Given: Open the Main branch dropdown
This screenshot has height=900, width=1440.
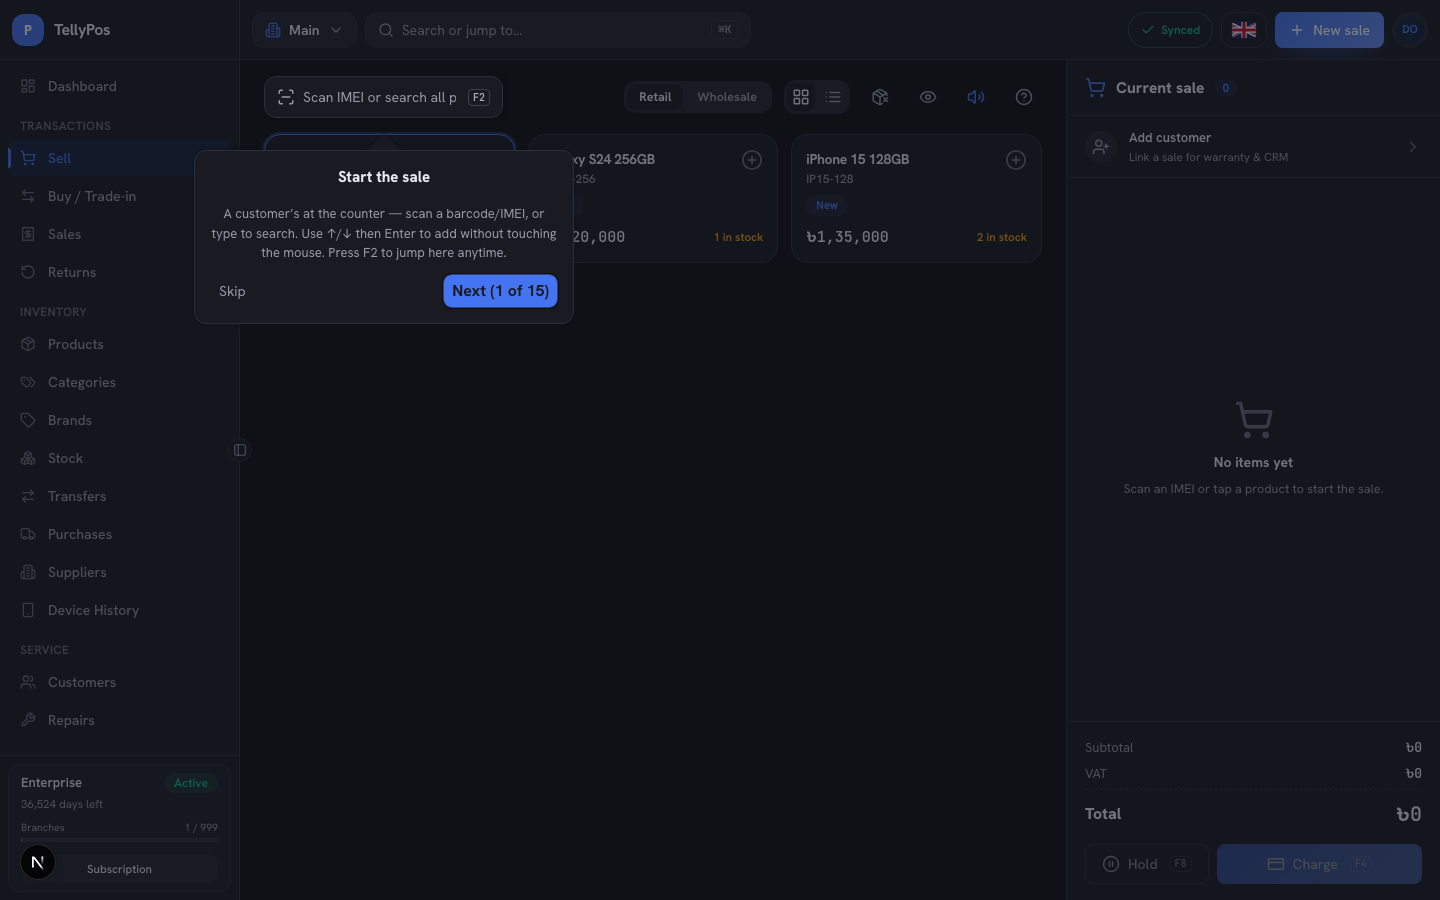Looking at the screenshot, I should tap(304, 30).
